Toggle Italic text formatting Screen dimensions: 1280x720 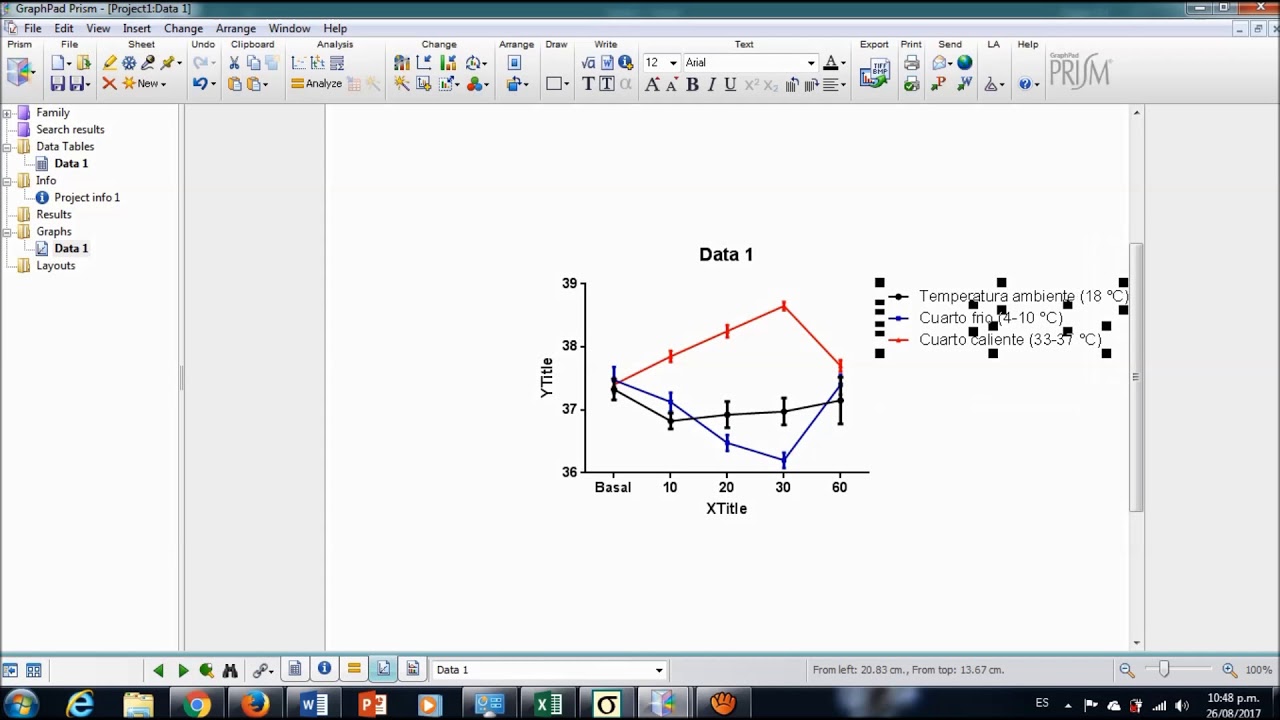[711, 85]
